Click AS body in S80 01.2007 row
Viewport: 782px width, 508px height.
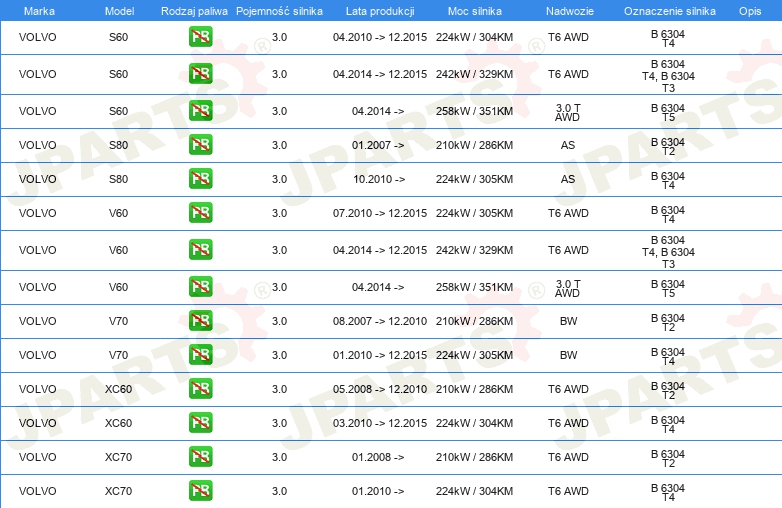coord(568,145)
